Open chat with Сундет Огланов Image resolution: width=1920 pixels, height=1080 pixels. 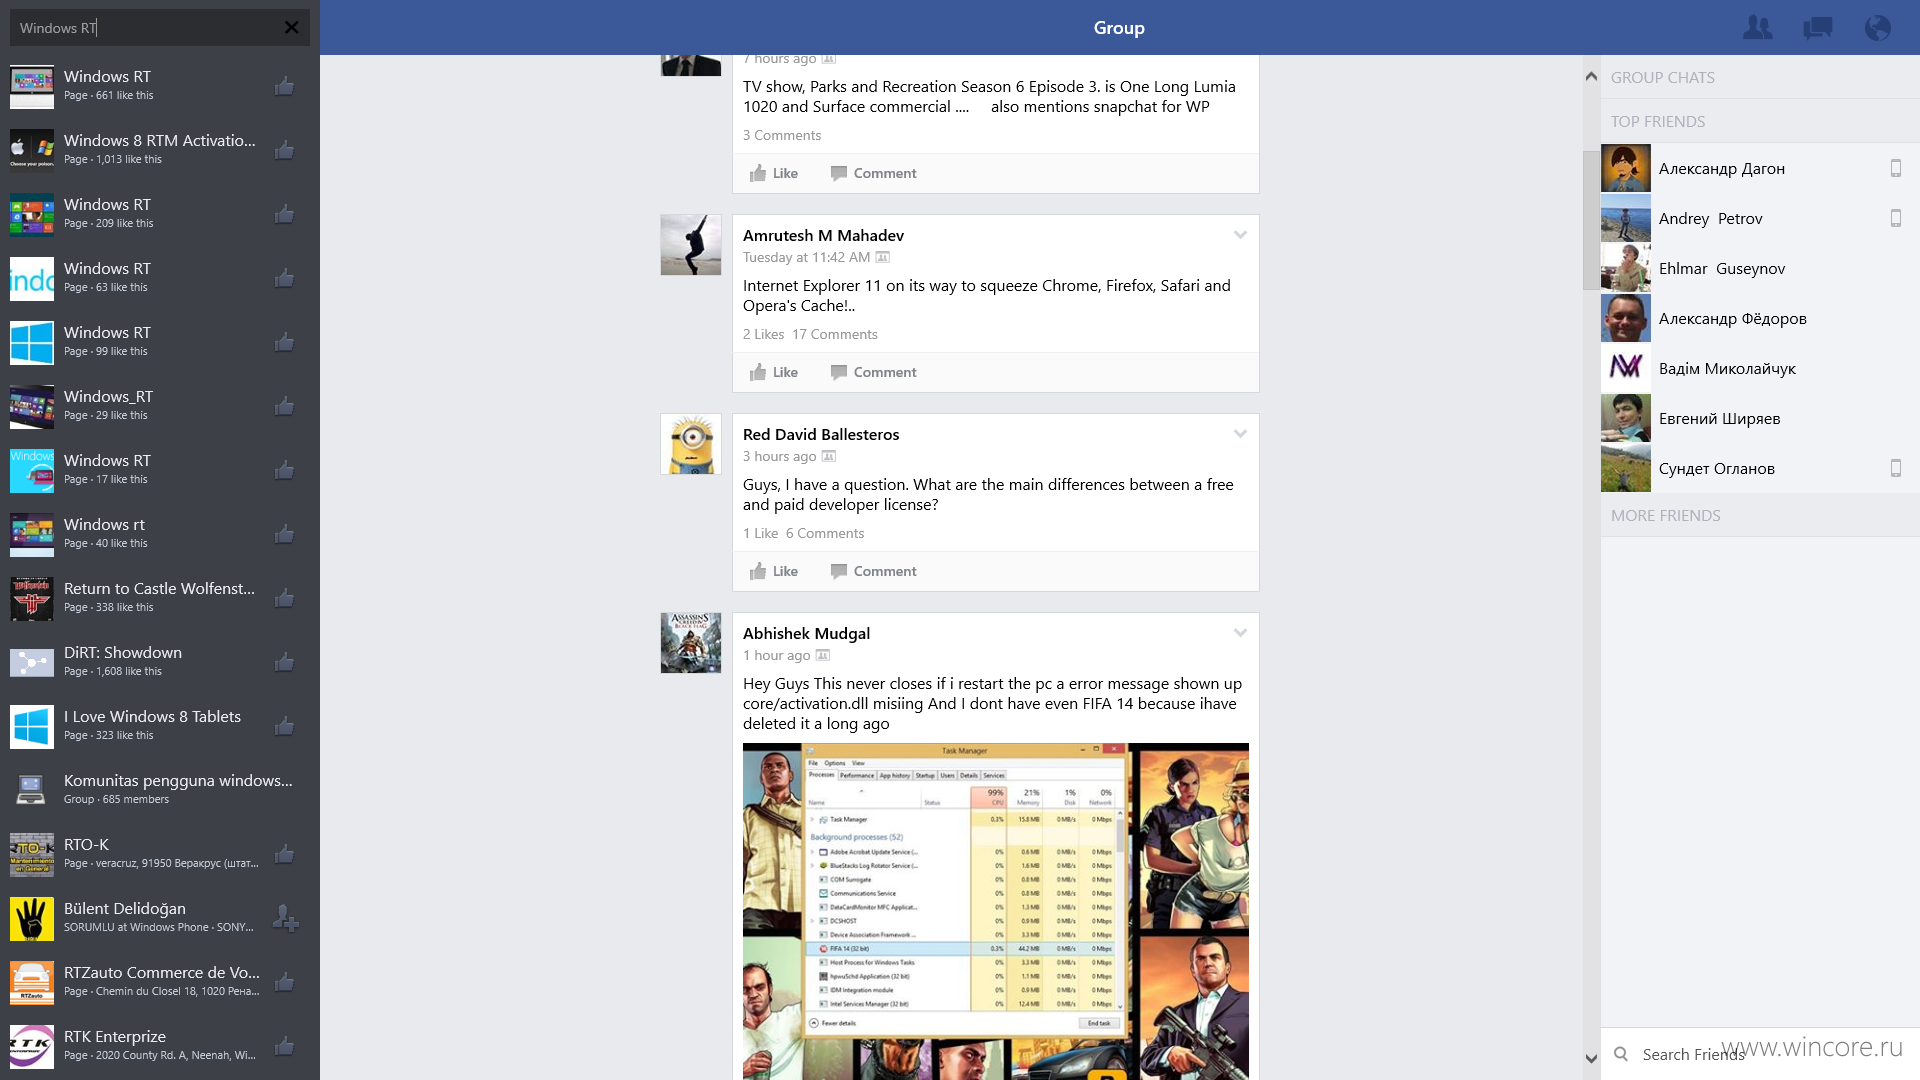(1760, 468)
